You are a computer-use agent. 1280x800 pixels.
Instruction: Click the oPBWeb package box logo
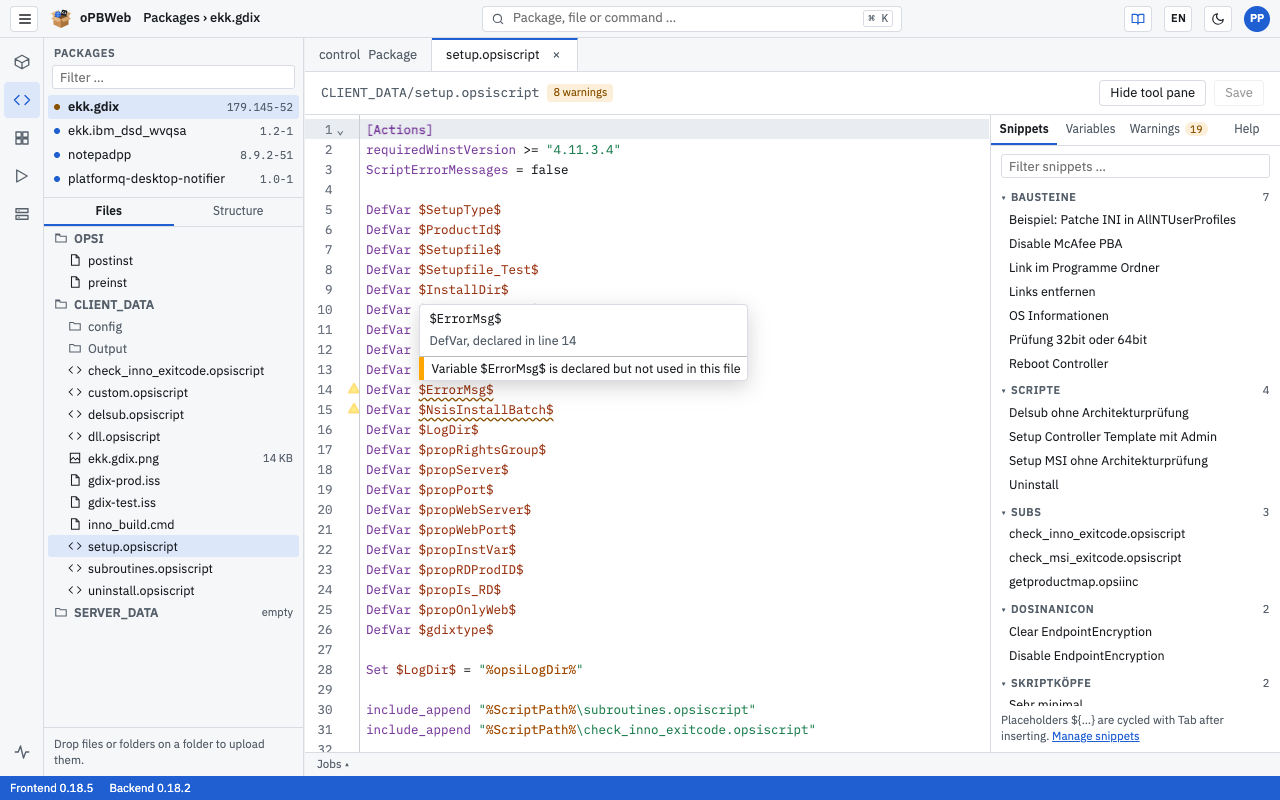coord(61,18)
